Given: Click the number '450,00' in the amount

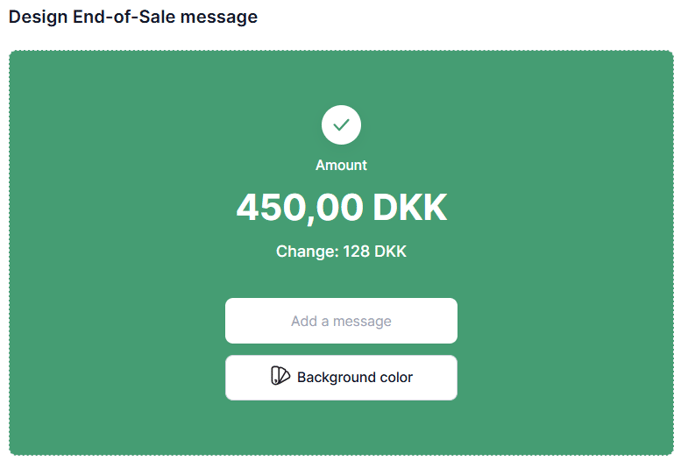Looking at the screenshot, I should (x=299, y=207).
